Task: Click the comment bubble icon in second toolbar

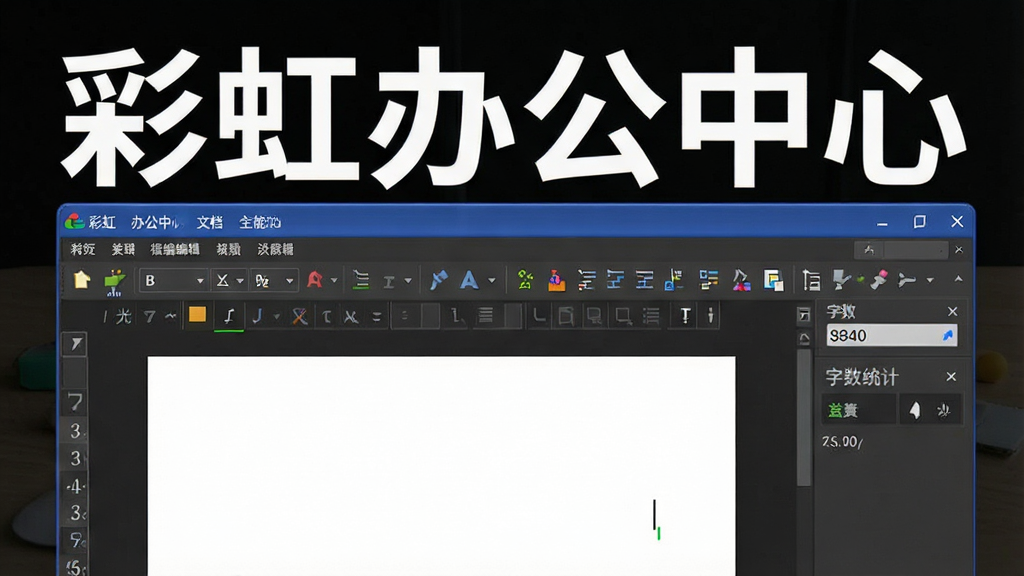Action: coord(594,317)
